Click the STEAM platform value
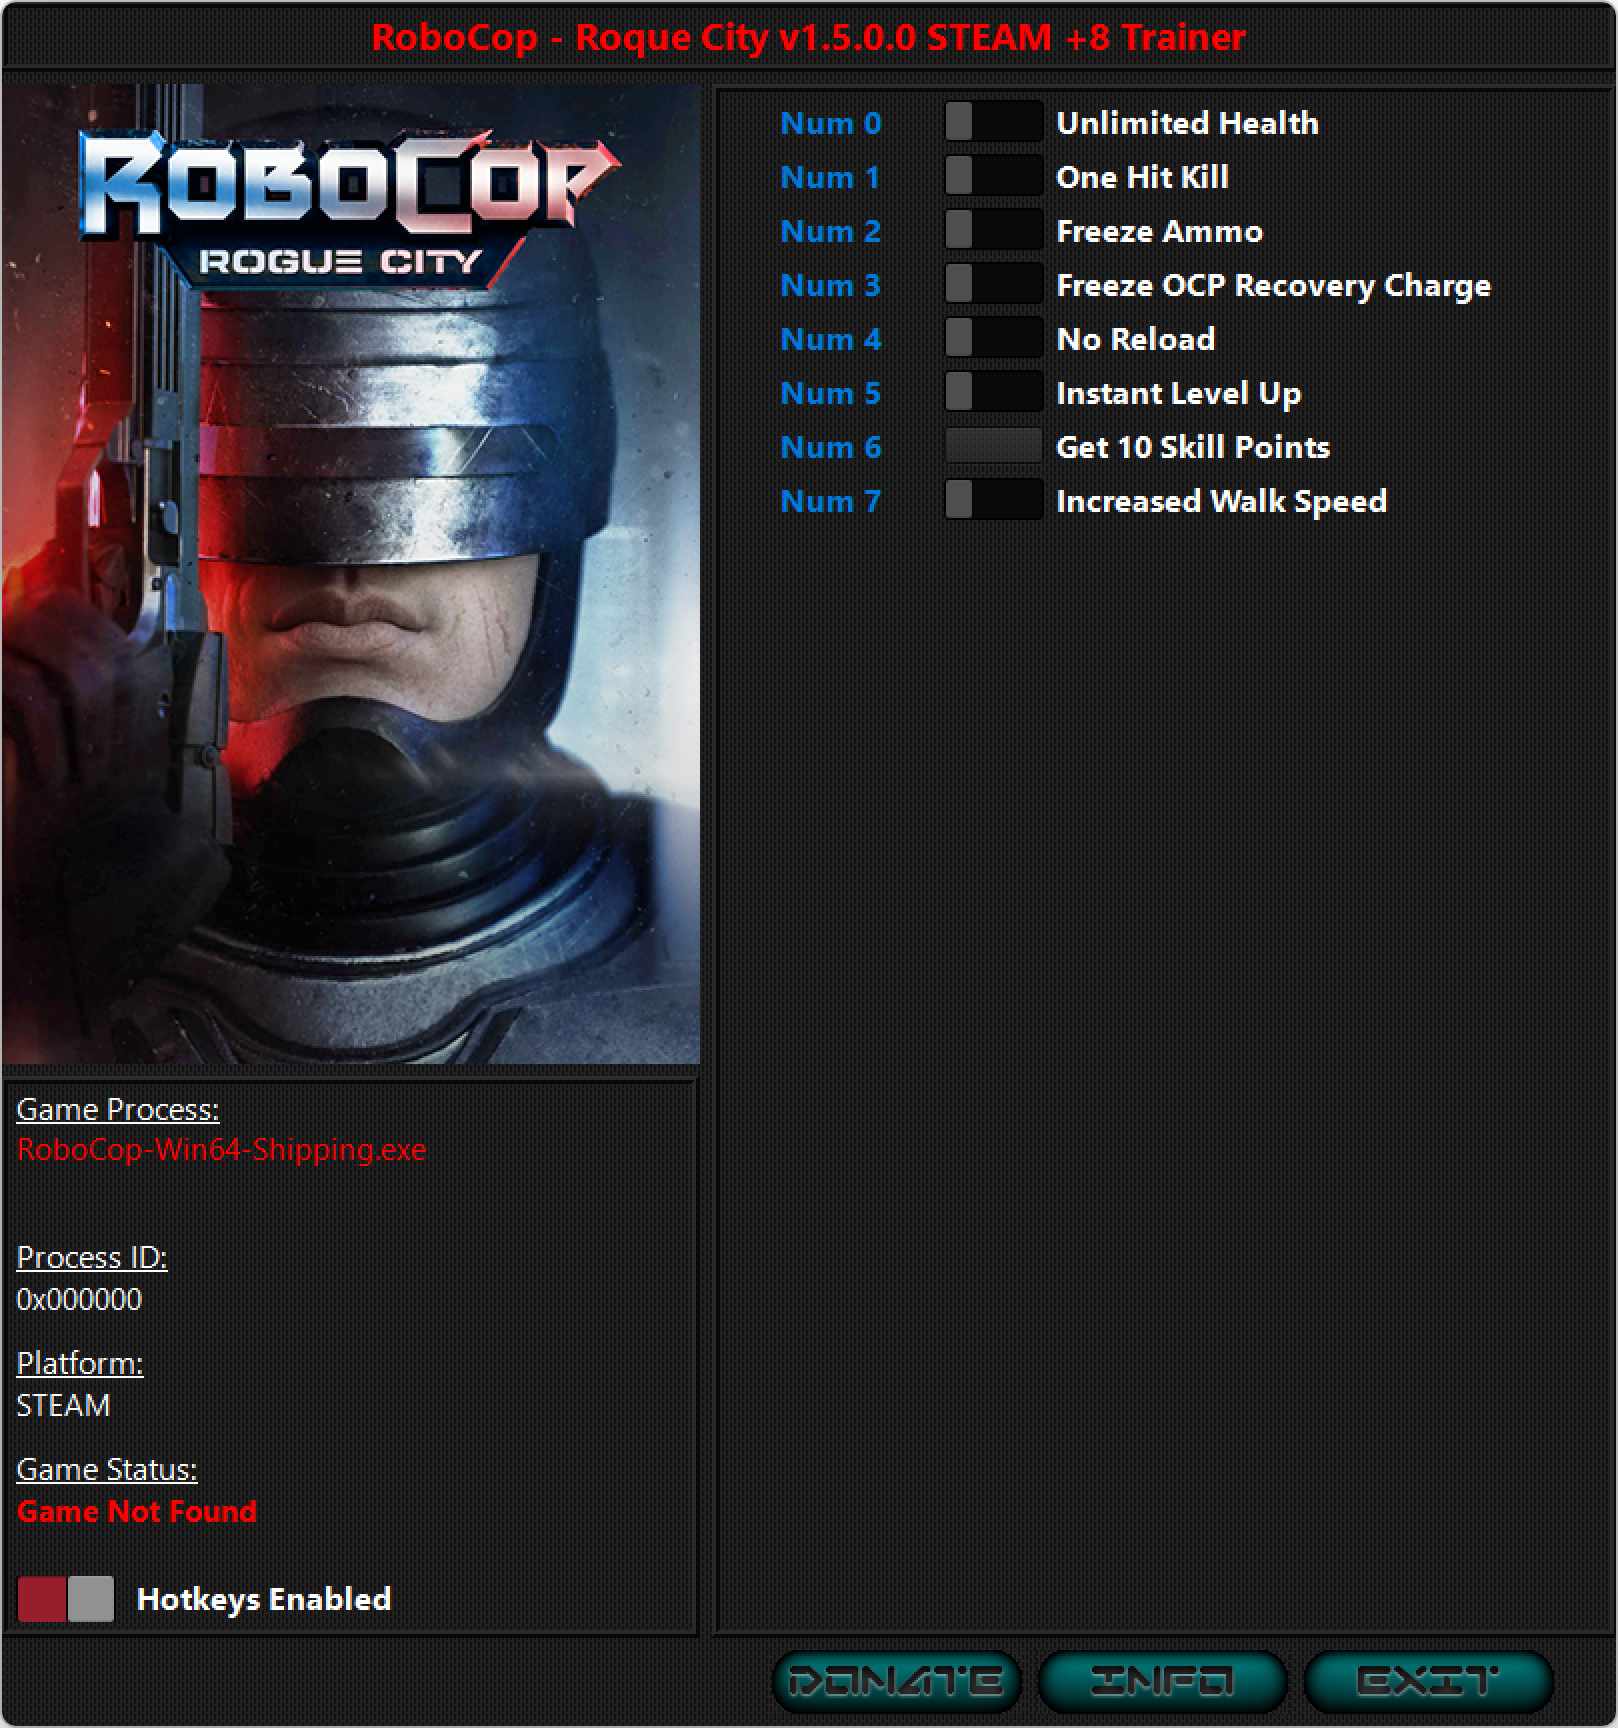This screenshot has width=1618, height=1728. [64, 1406]
